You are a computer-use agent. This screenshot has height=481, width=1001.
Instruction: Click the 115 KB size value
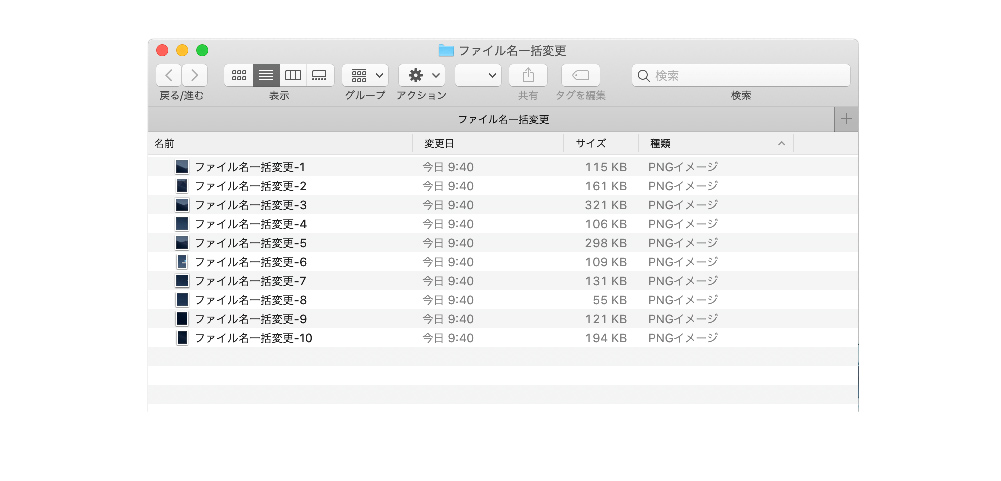pyautogui.click(x=606, y=167)
